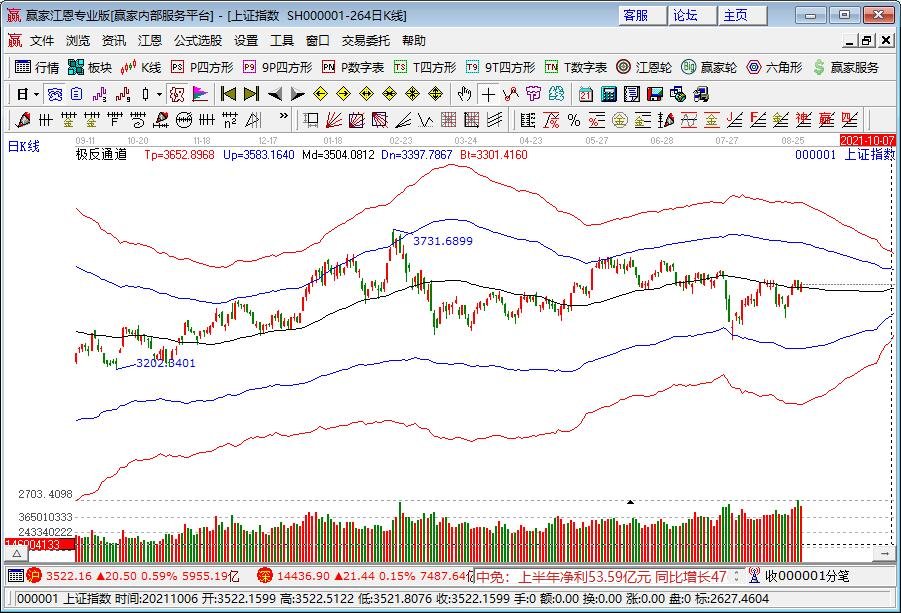The image size is (901, 613).
Task: Click the 9-step staircase indicator icon
Action: pyautogui.click(x=123, y=94)
